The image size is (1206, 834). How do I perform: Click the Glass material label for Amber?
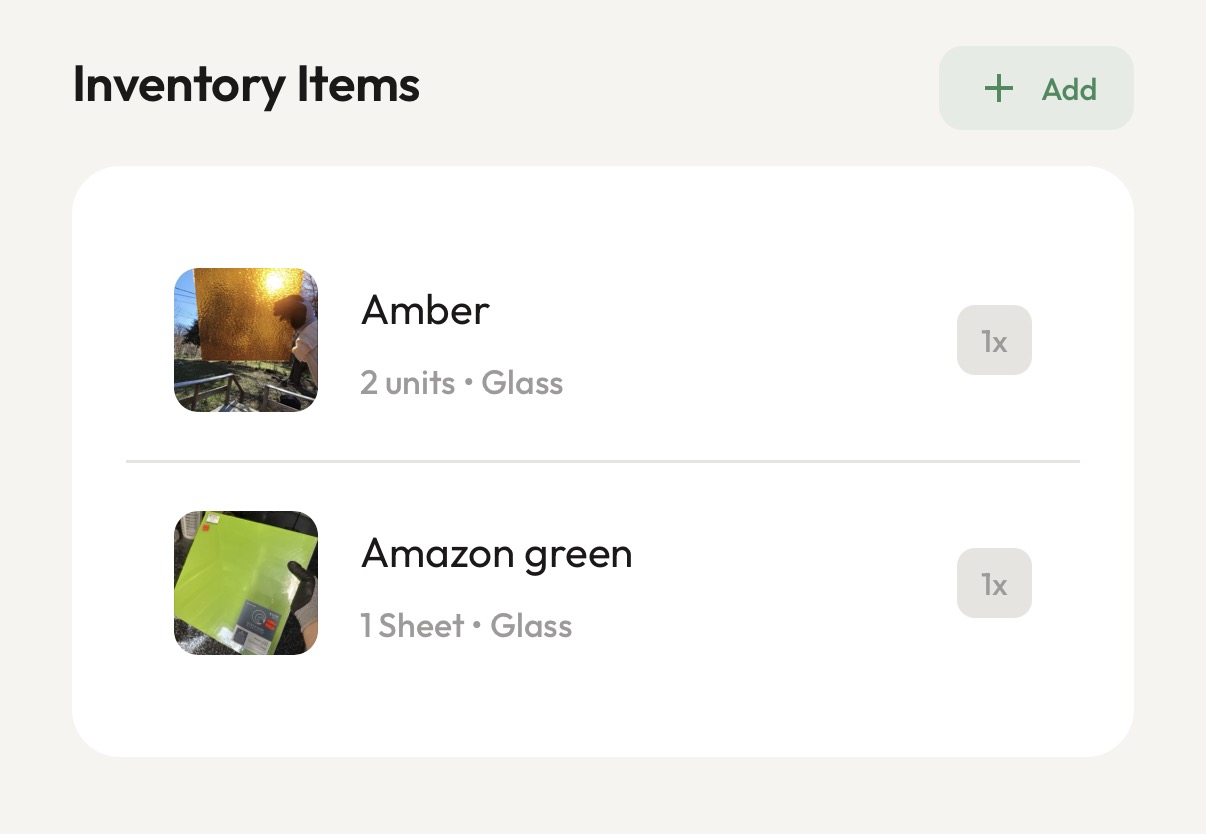coord(522,383)
